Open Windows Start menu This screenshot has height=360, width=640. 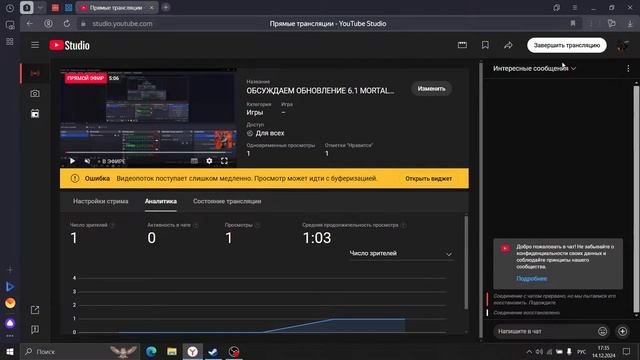[10, 351]
